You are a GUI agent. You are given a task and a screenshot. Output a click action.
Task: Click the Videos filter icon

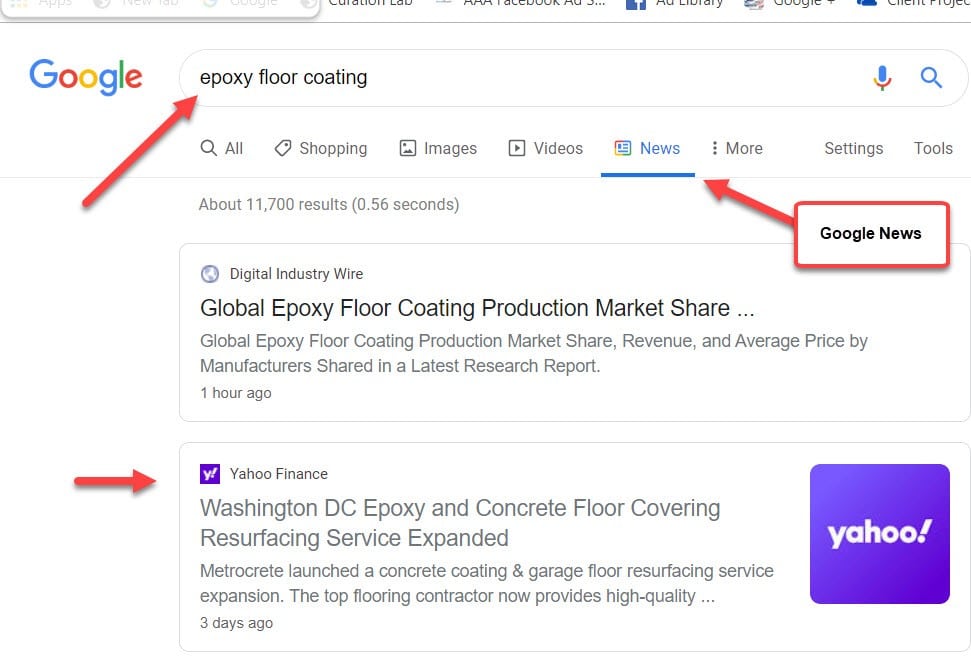(x=517, y=147)
